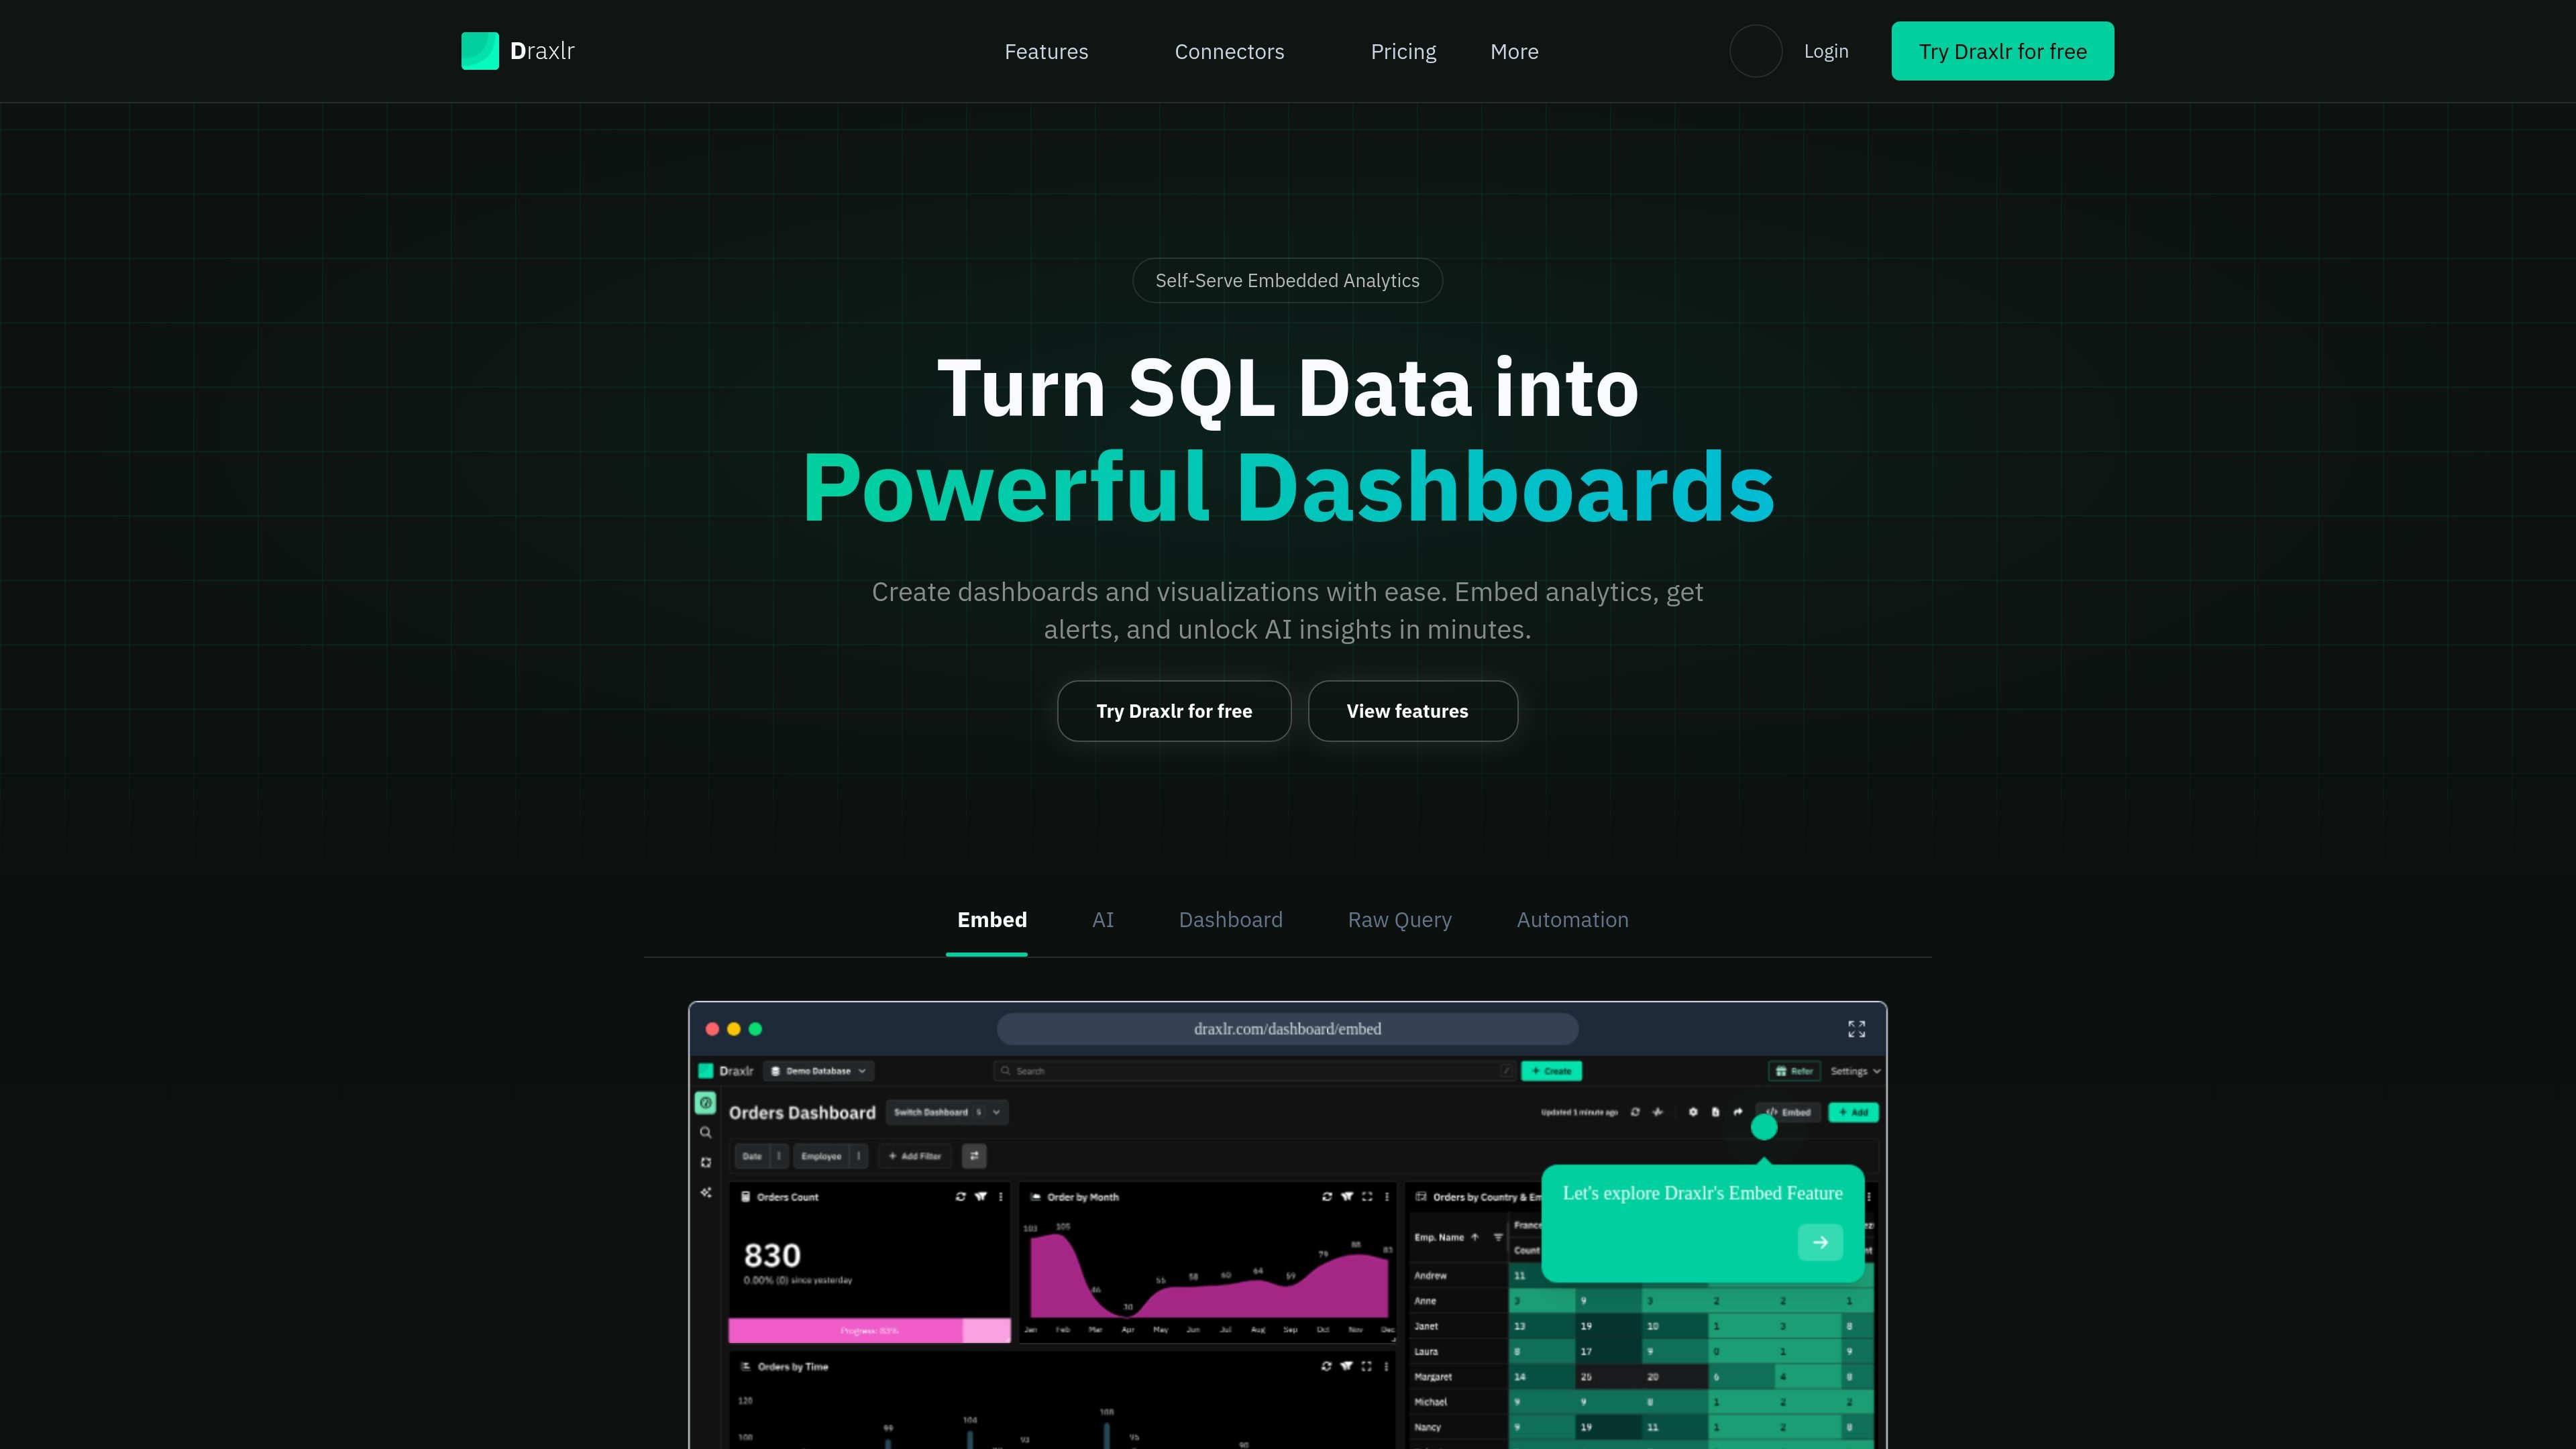Open the Date filter options menu
The height and width of the screenshot is (1449, 2576).
click(x=779, y=1156)
